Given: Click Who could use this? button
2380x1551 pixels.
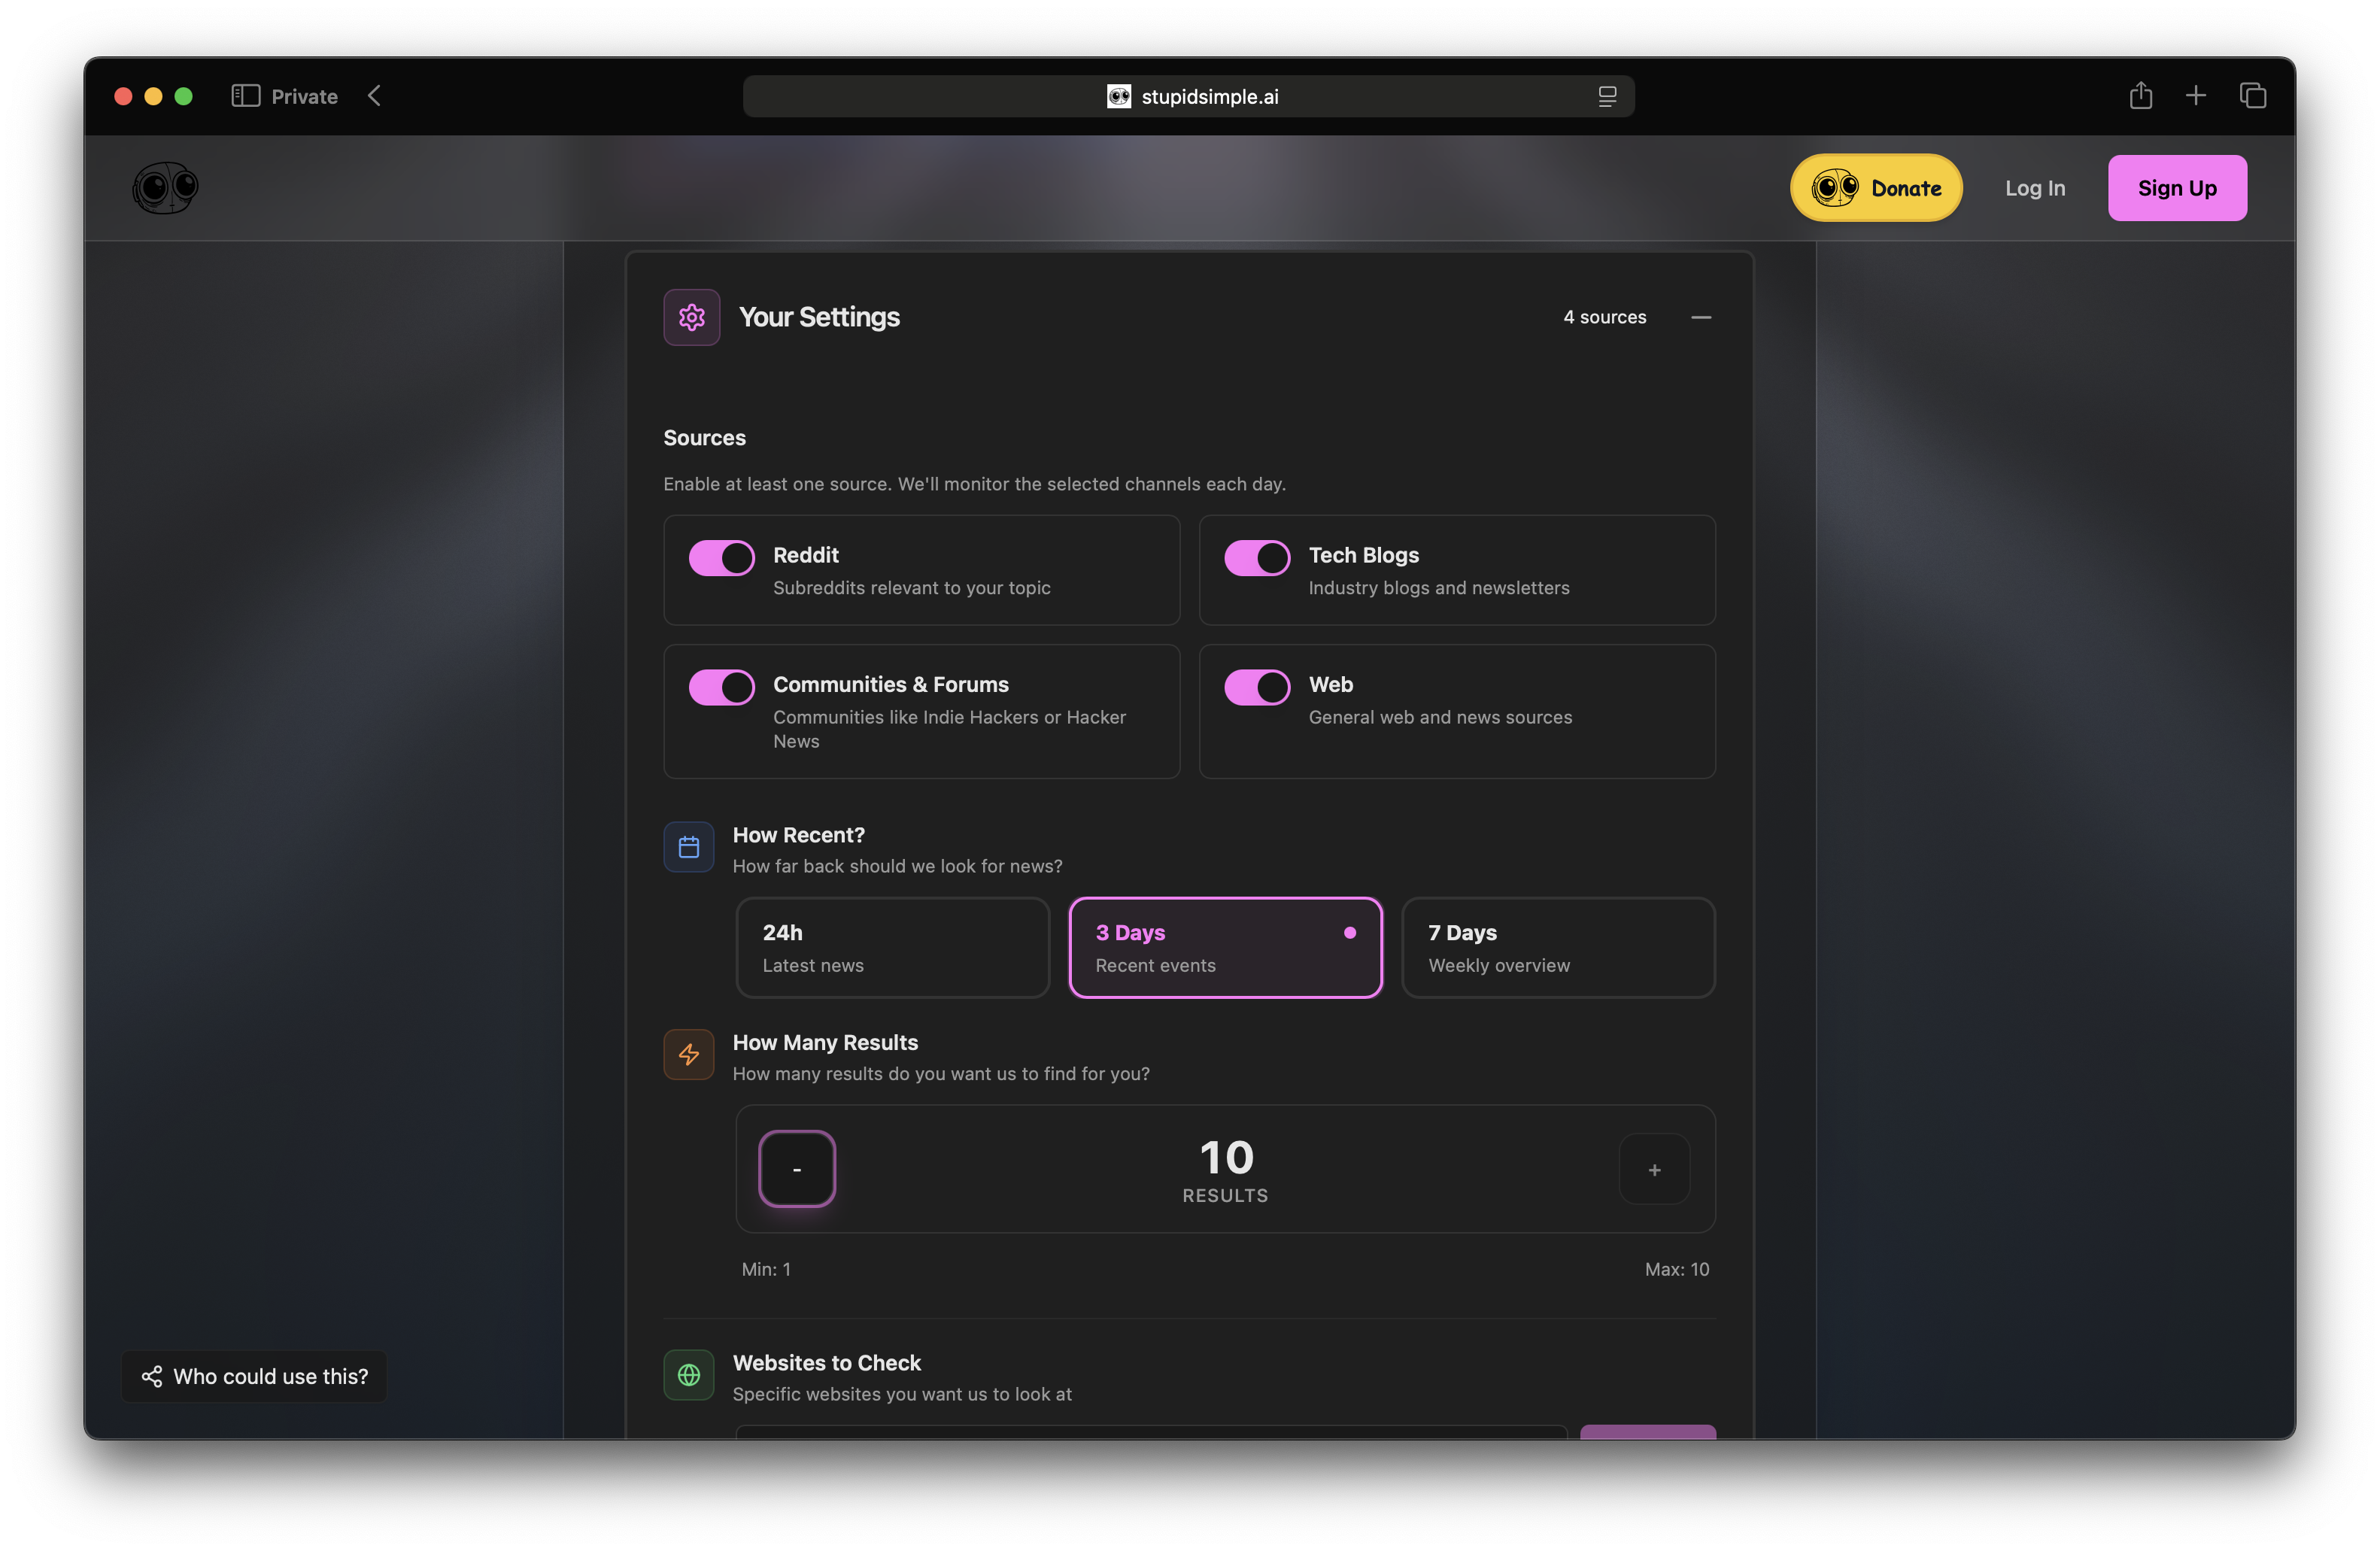Looking at the screenshot, I should 254,1376.
